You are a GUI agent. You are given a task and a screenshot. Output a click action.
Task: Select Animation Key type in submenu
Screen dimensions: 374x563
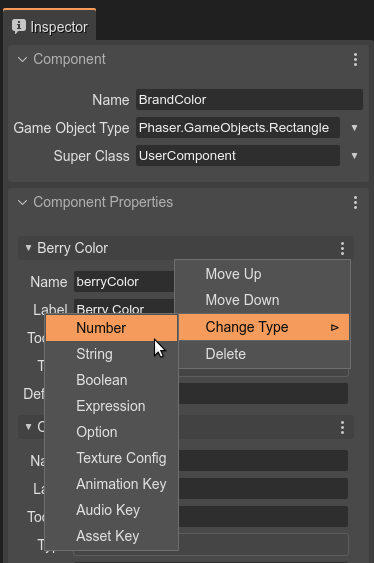coord(112,484)
